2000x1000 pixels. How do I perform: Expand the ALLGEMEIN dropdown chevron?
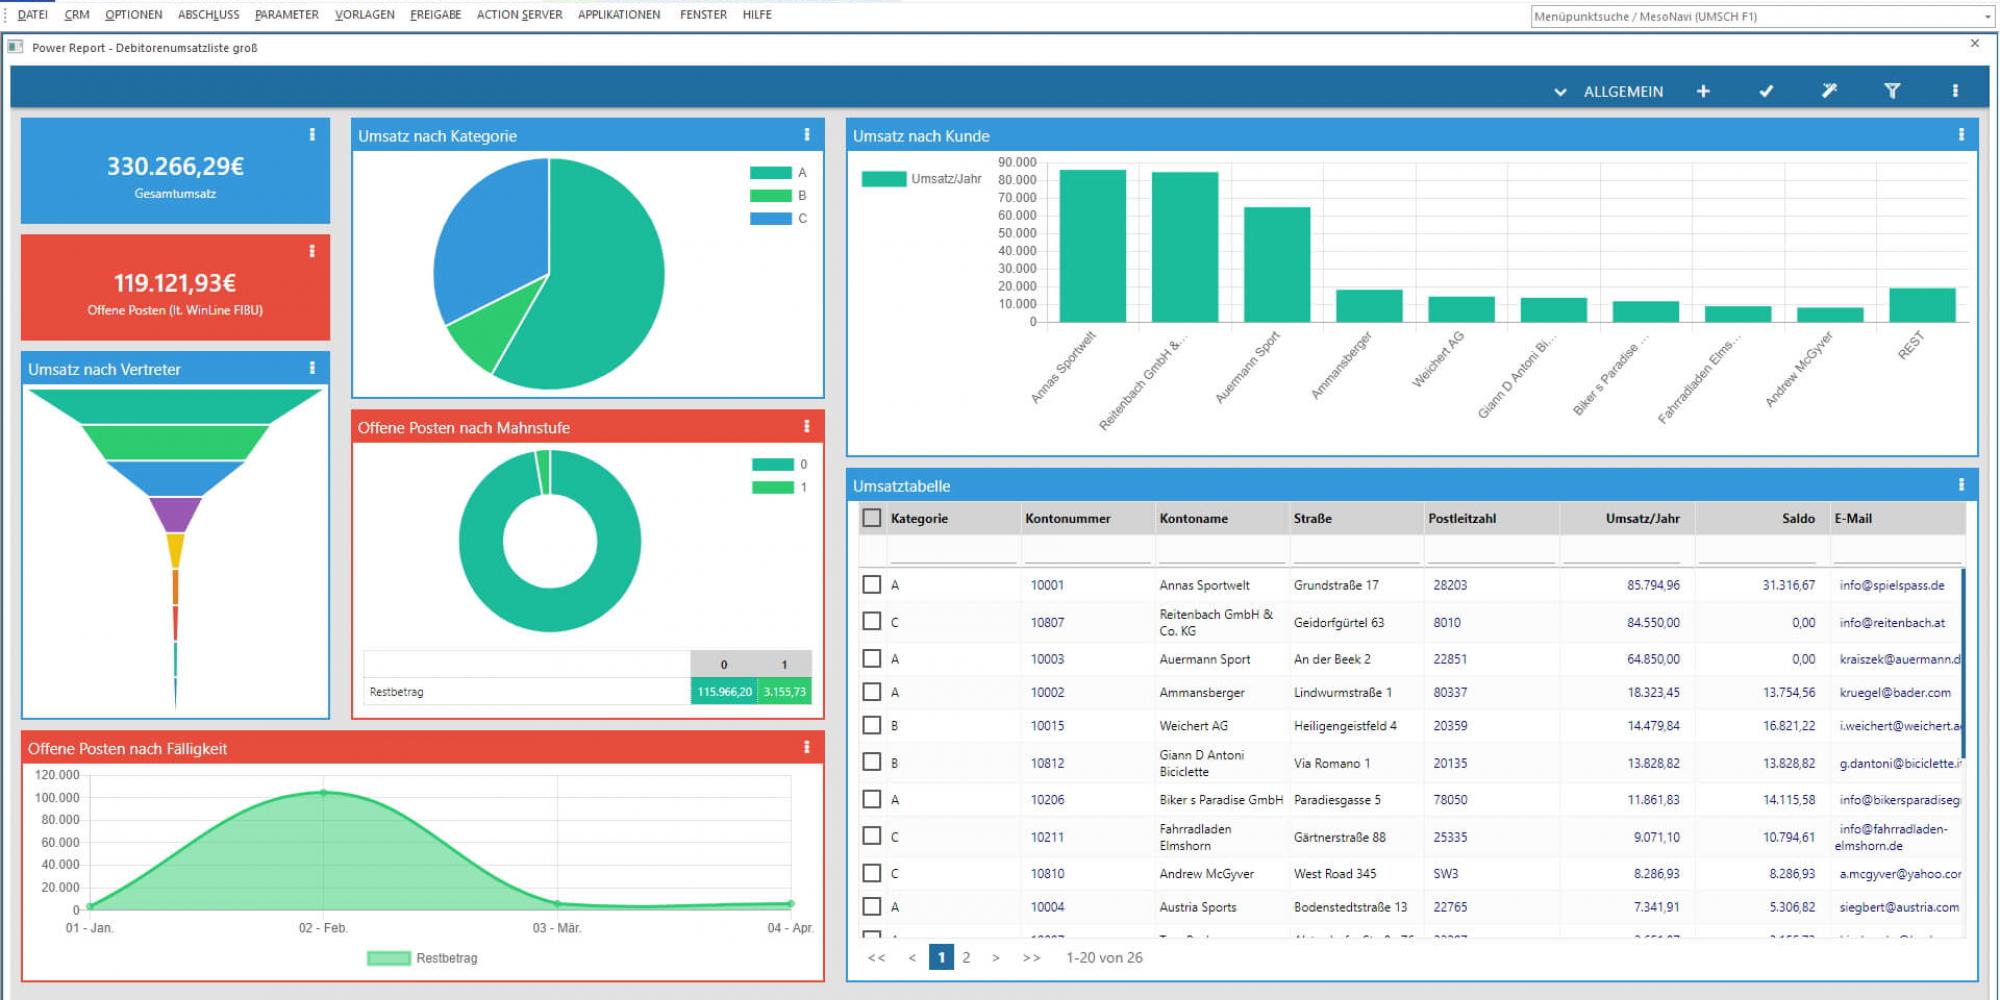pyautogui.click(x=1560, y=92)
